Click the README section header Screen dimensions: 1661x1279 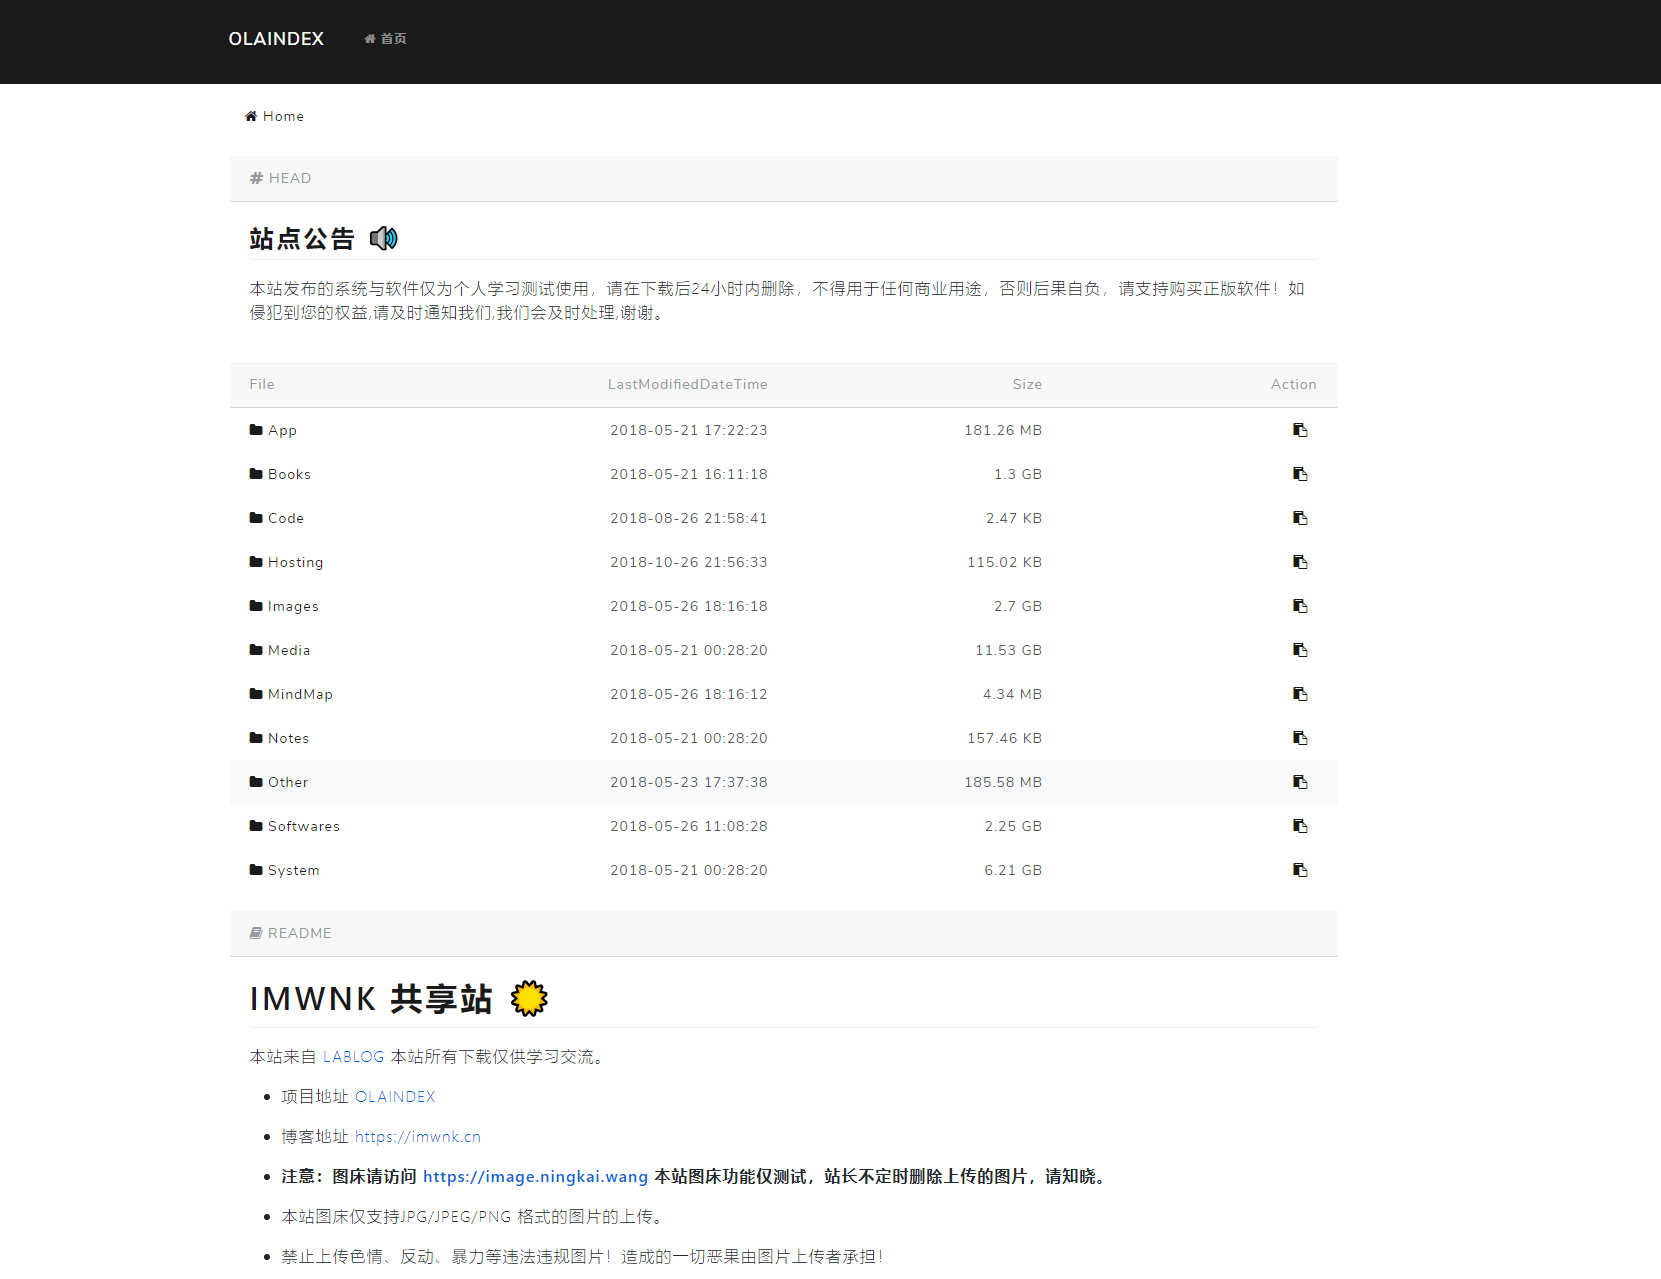[784, 933]
